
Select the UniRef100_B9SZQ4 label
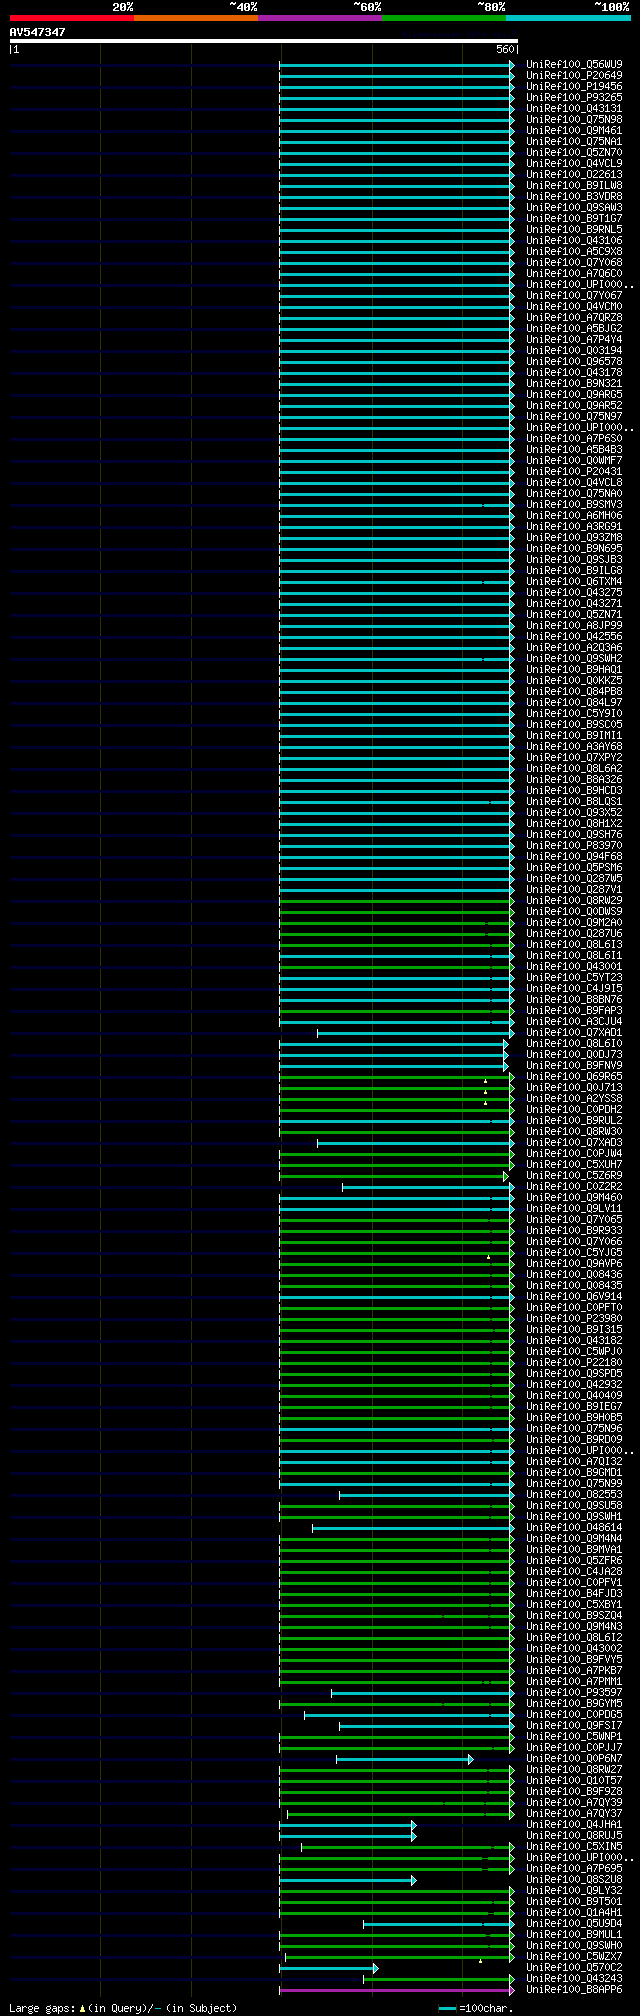574,1615
